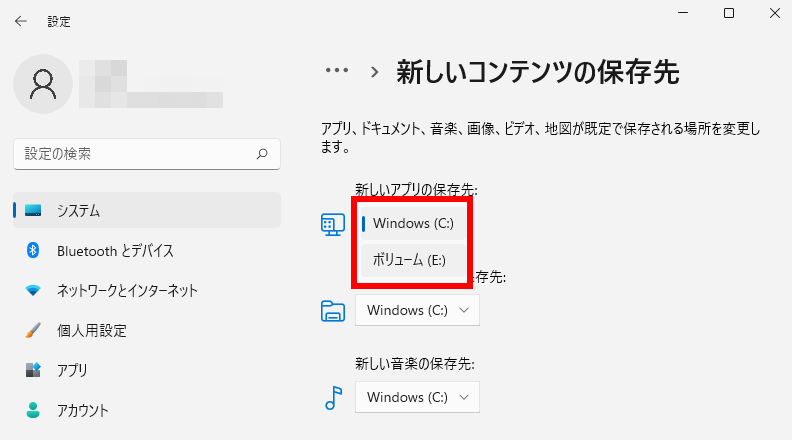
Task: Click the 新しい音楽の保存先 label
Action: tap(415, 364)
